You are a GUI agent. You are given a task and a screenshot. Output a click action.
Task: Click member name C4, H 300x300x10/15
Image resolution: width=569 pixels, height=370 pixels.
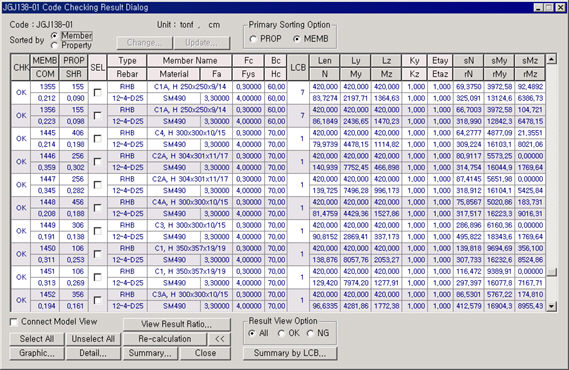[x=190, y=133]
